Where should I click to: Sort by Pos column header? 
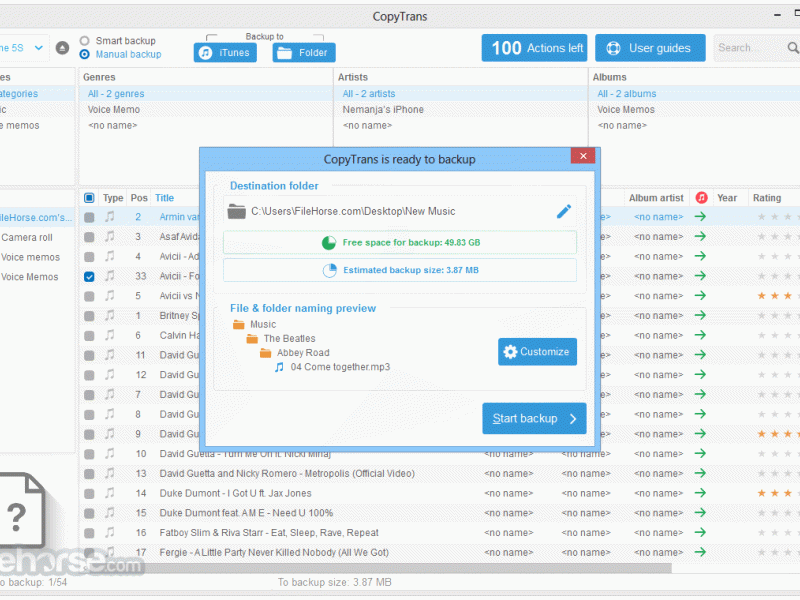click(x=139, y=198)
